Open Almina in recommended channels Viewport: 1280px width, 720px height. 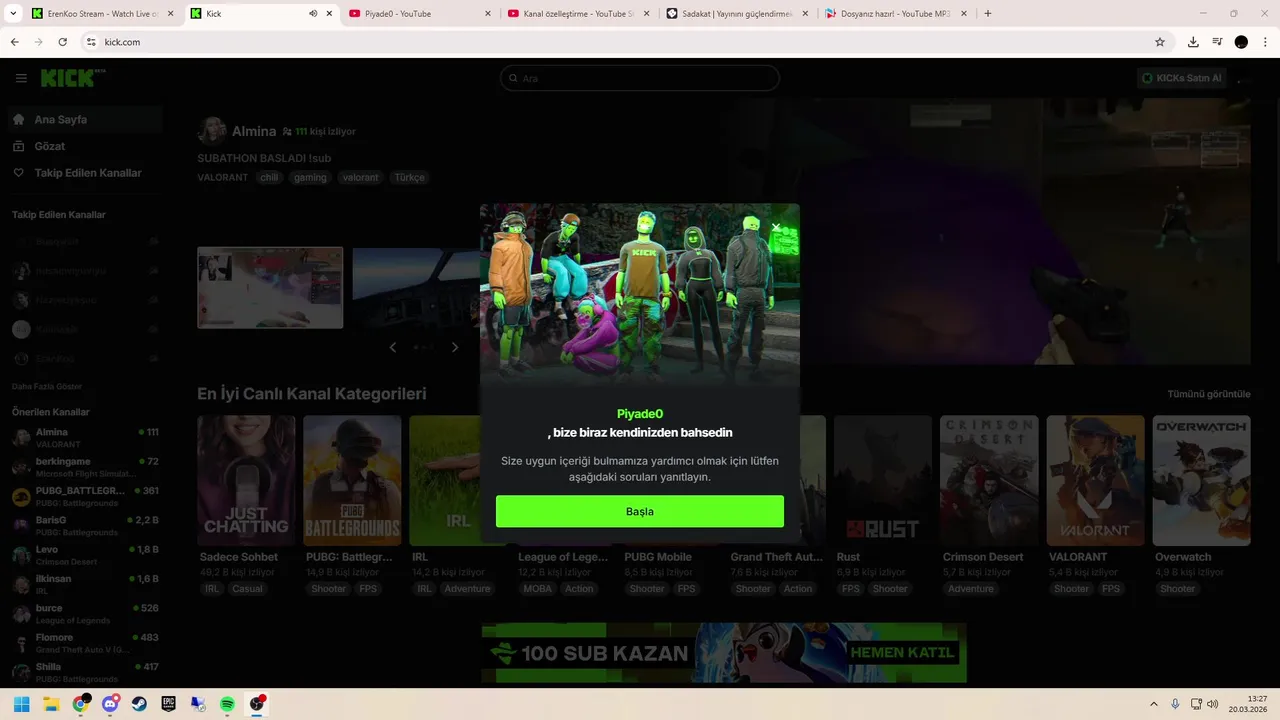click(x=84, y=437)
